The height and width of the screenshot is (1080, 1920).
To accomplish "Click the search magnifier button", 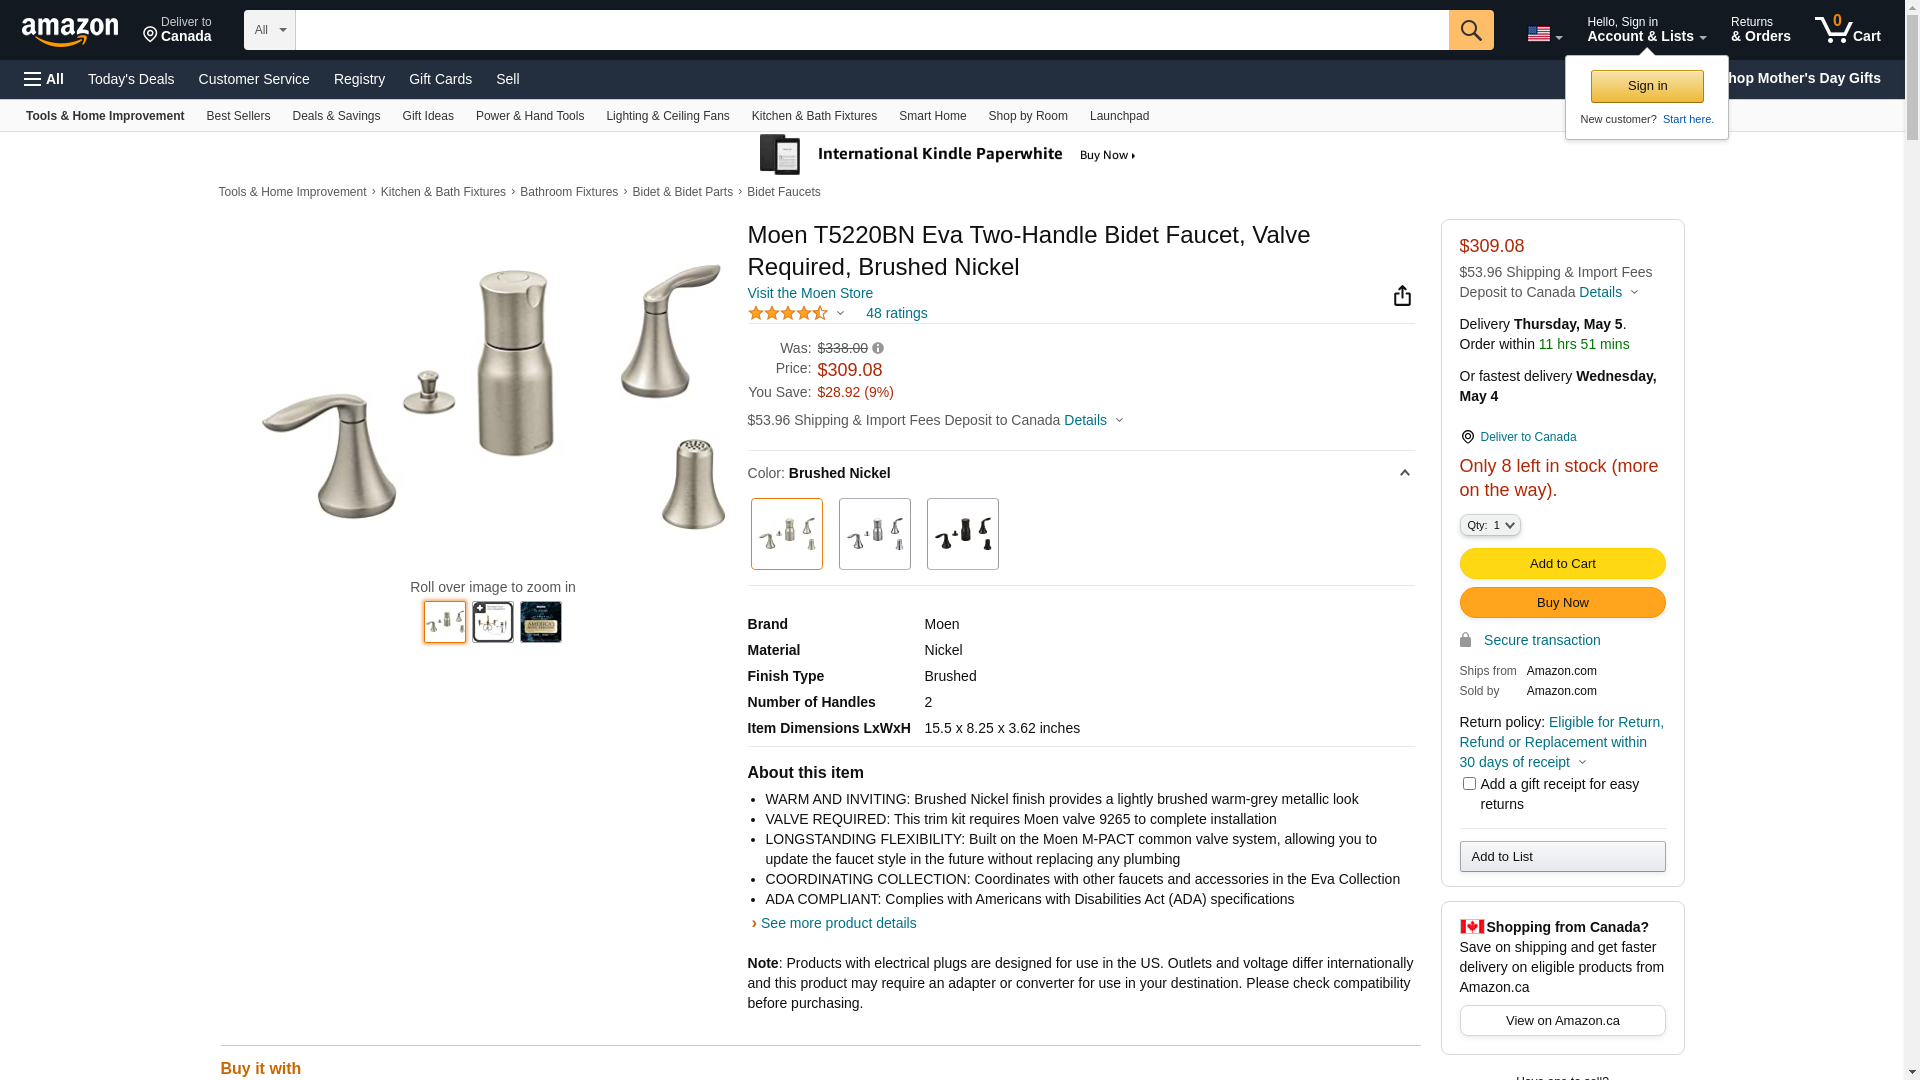I will pyautogui.click(x=1470, y=30).
